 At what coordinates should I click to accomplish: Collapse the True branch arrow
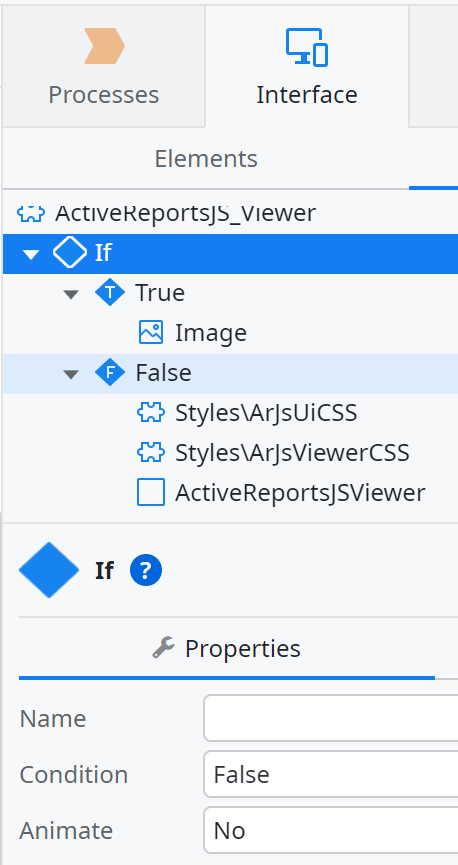(x=71, y=294)
